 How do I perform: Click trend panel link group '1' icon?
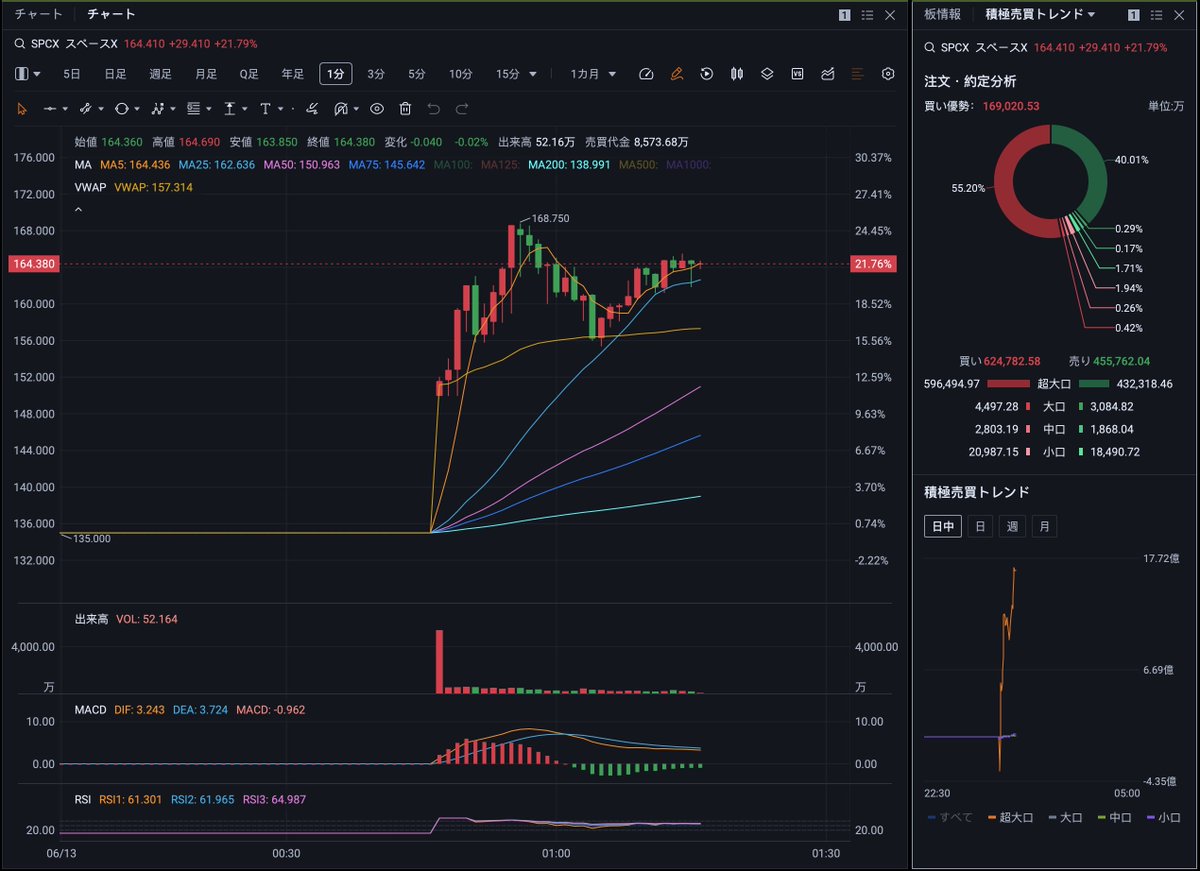[x=1133, y=15]
